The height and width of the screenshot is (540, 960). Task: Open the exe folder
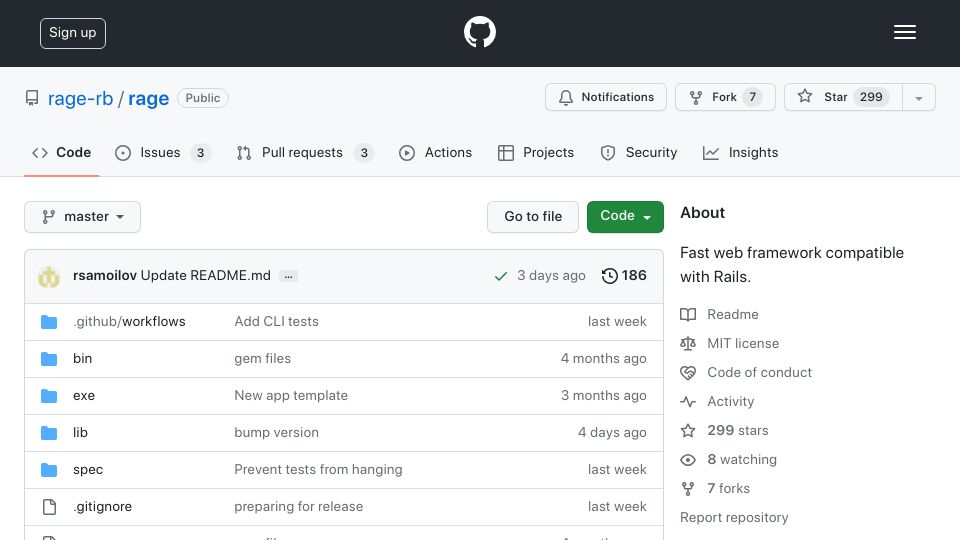(x=84, y=396)
